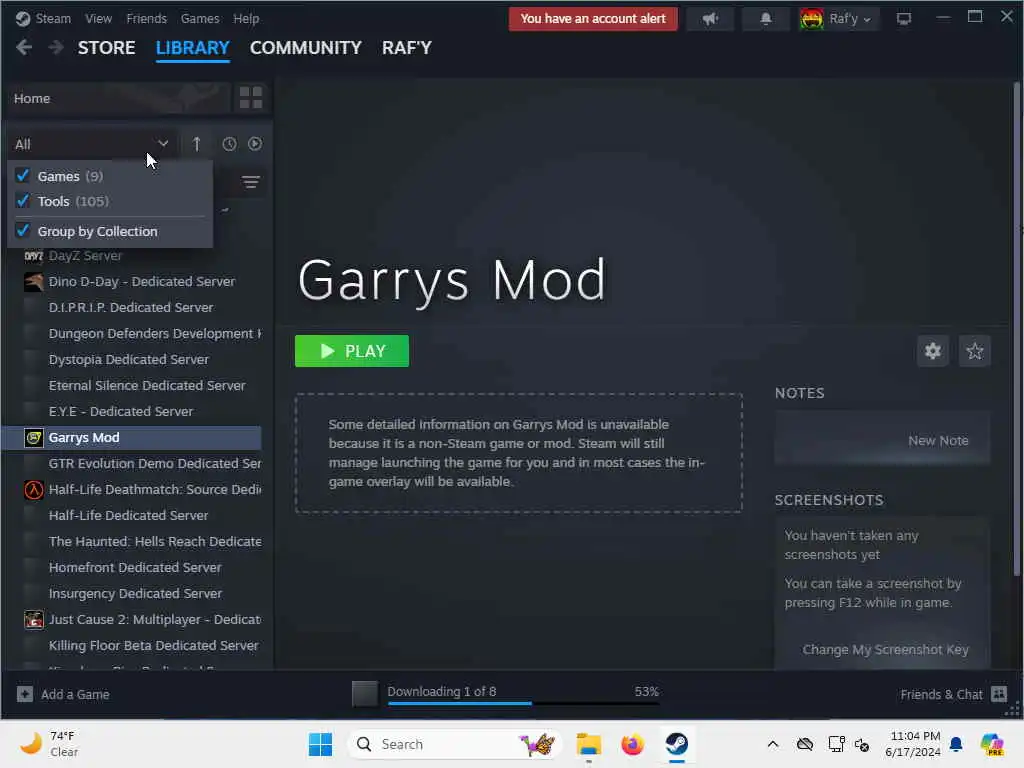Toggle Group by Collection checkbox
Viewport: 1024px width, 768px height.
(x=23, y=231)
